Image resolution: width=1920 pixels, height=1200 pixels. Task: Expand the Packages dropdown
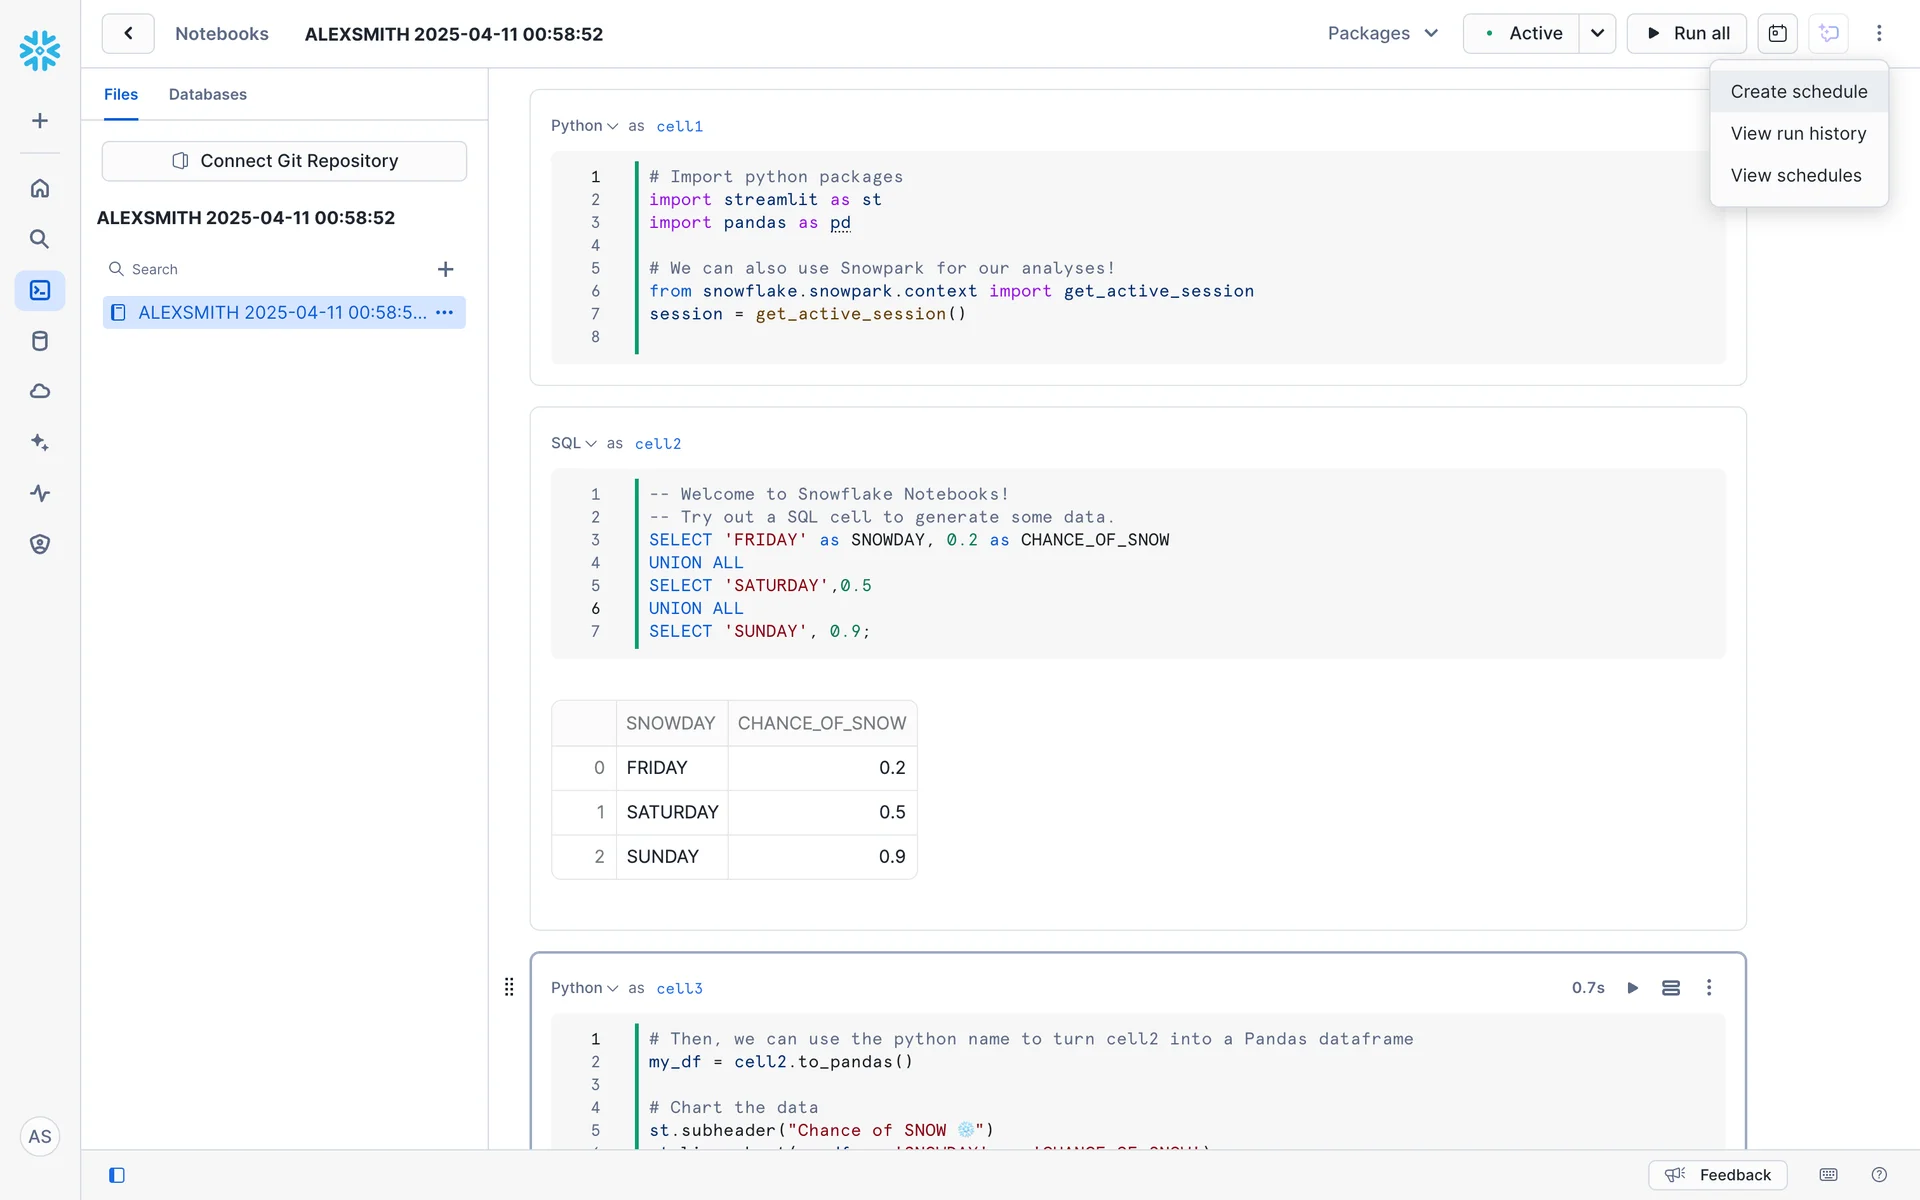1383,33
